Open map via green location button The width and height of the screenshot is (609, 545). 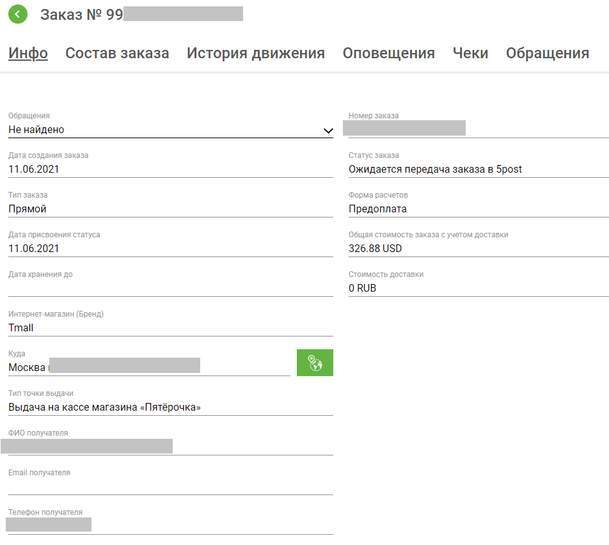[314, 363]
